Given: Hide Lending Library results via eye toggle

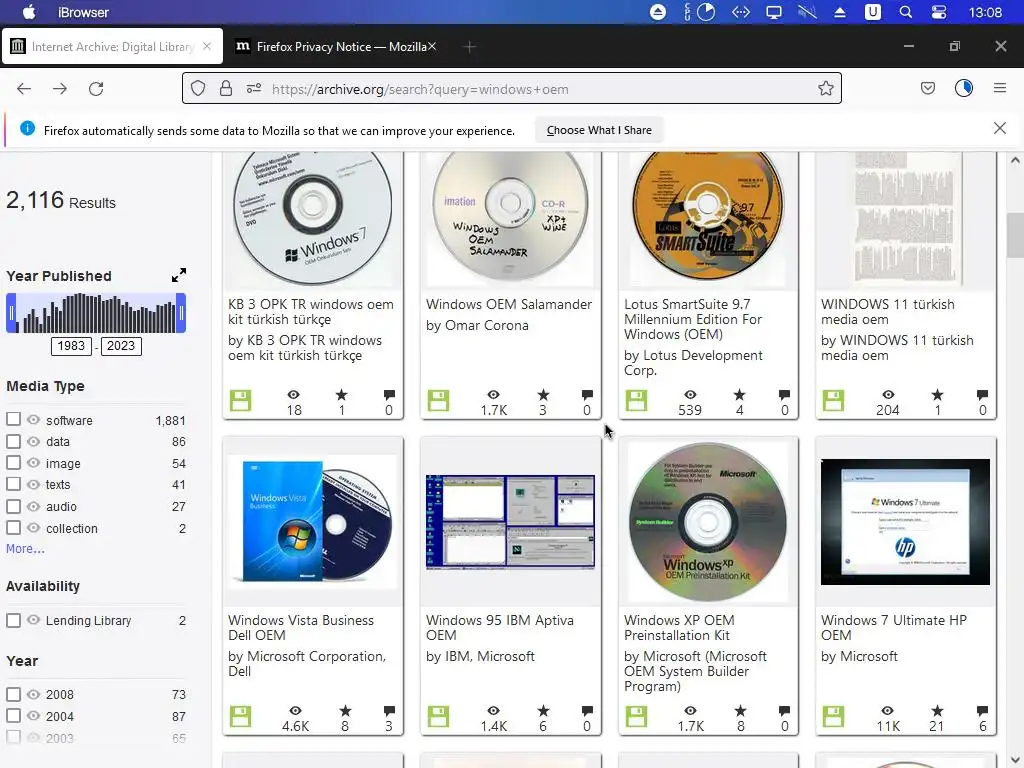Looking at the screenshot, I should point(33,620).
